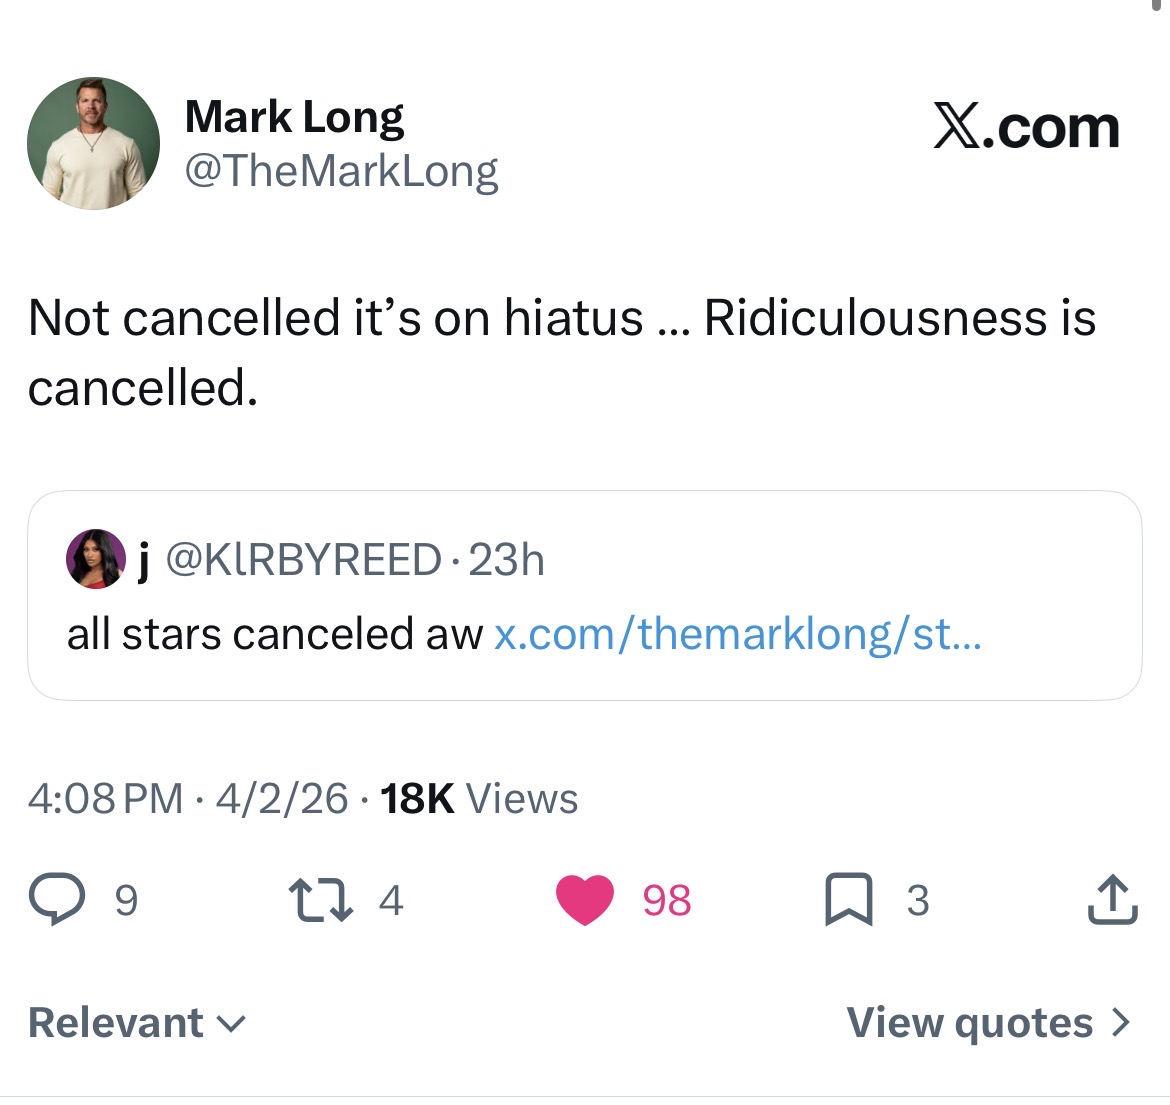Open the x.com/themarklong link in quoted tweet
The width and height of the screenshot is (1170, 1105).
coord(738,634)
